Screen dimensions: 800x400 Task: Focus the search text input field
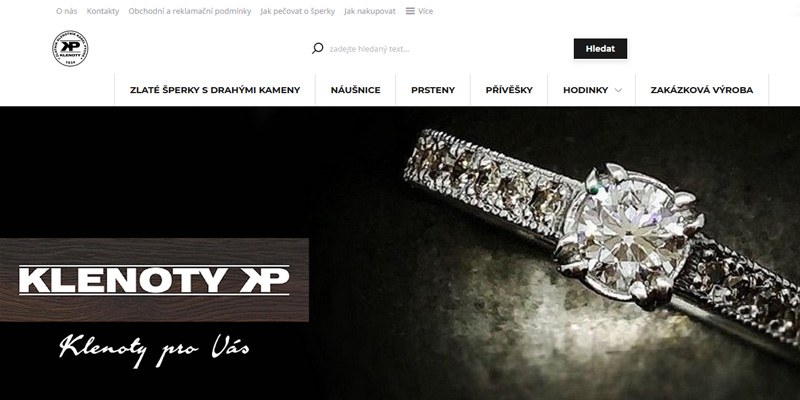coord(446,48)
